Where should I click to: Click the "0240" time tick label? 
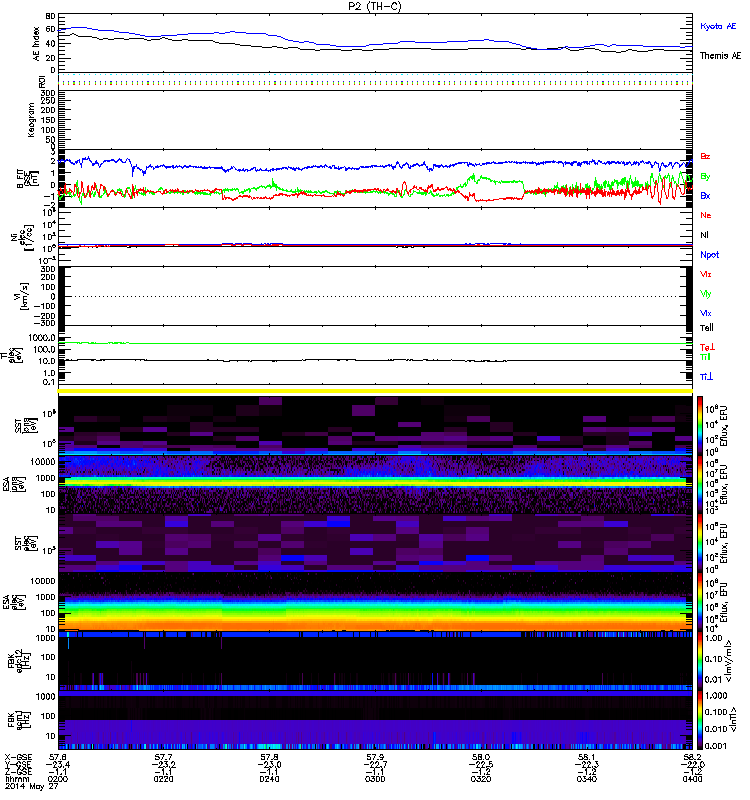[269, 779]
